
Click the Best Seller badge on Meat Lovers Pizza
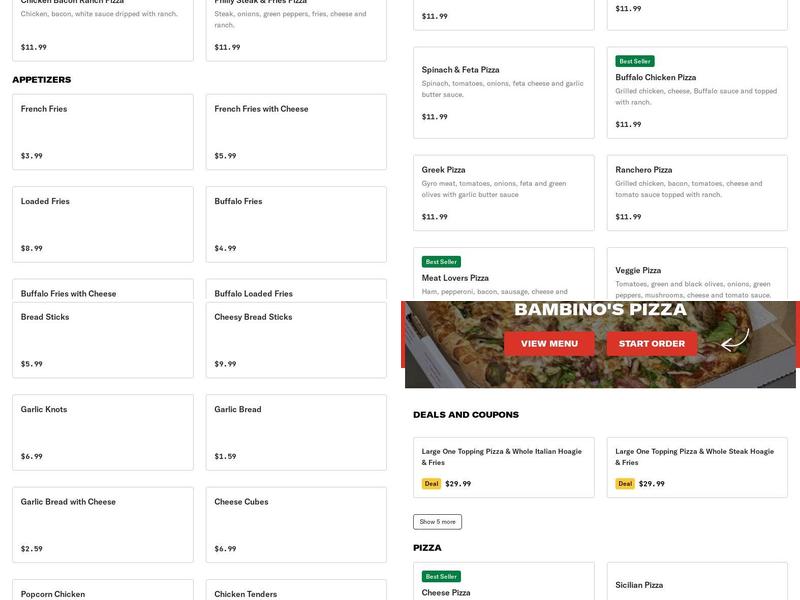coord(441,260)
